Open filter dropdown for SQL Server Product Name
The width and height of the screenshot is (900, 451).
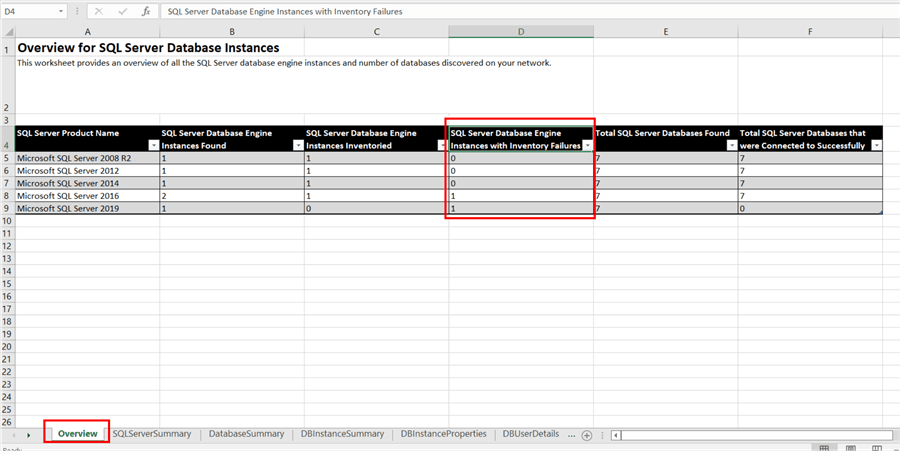(x=153, y=146)
